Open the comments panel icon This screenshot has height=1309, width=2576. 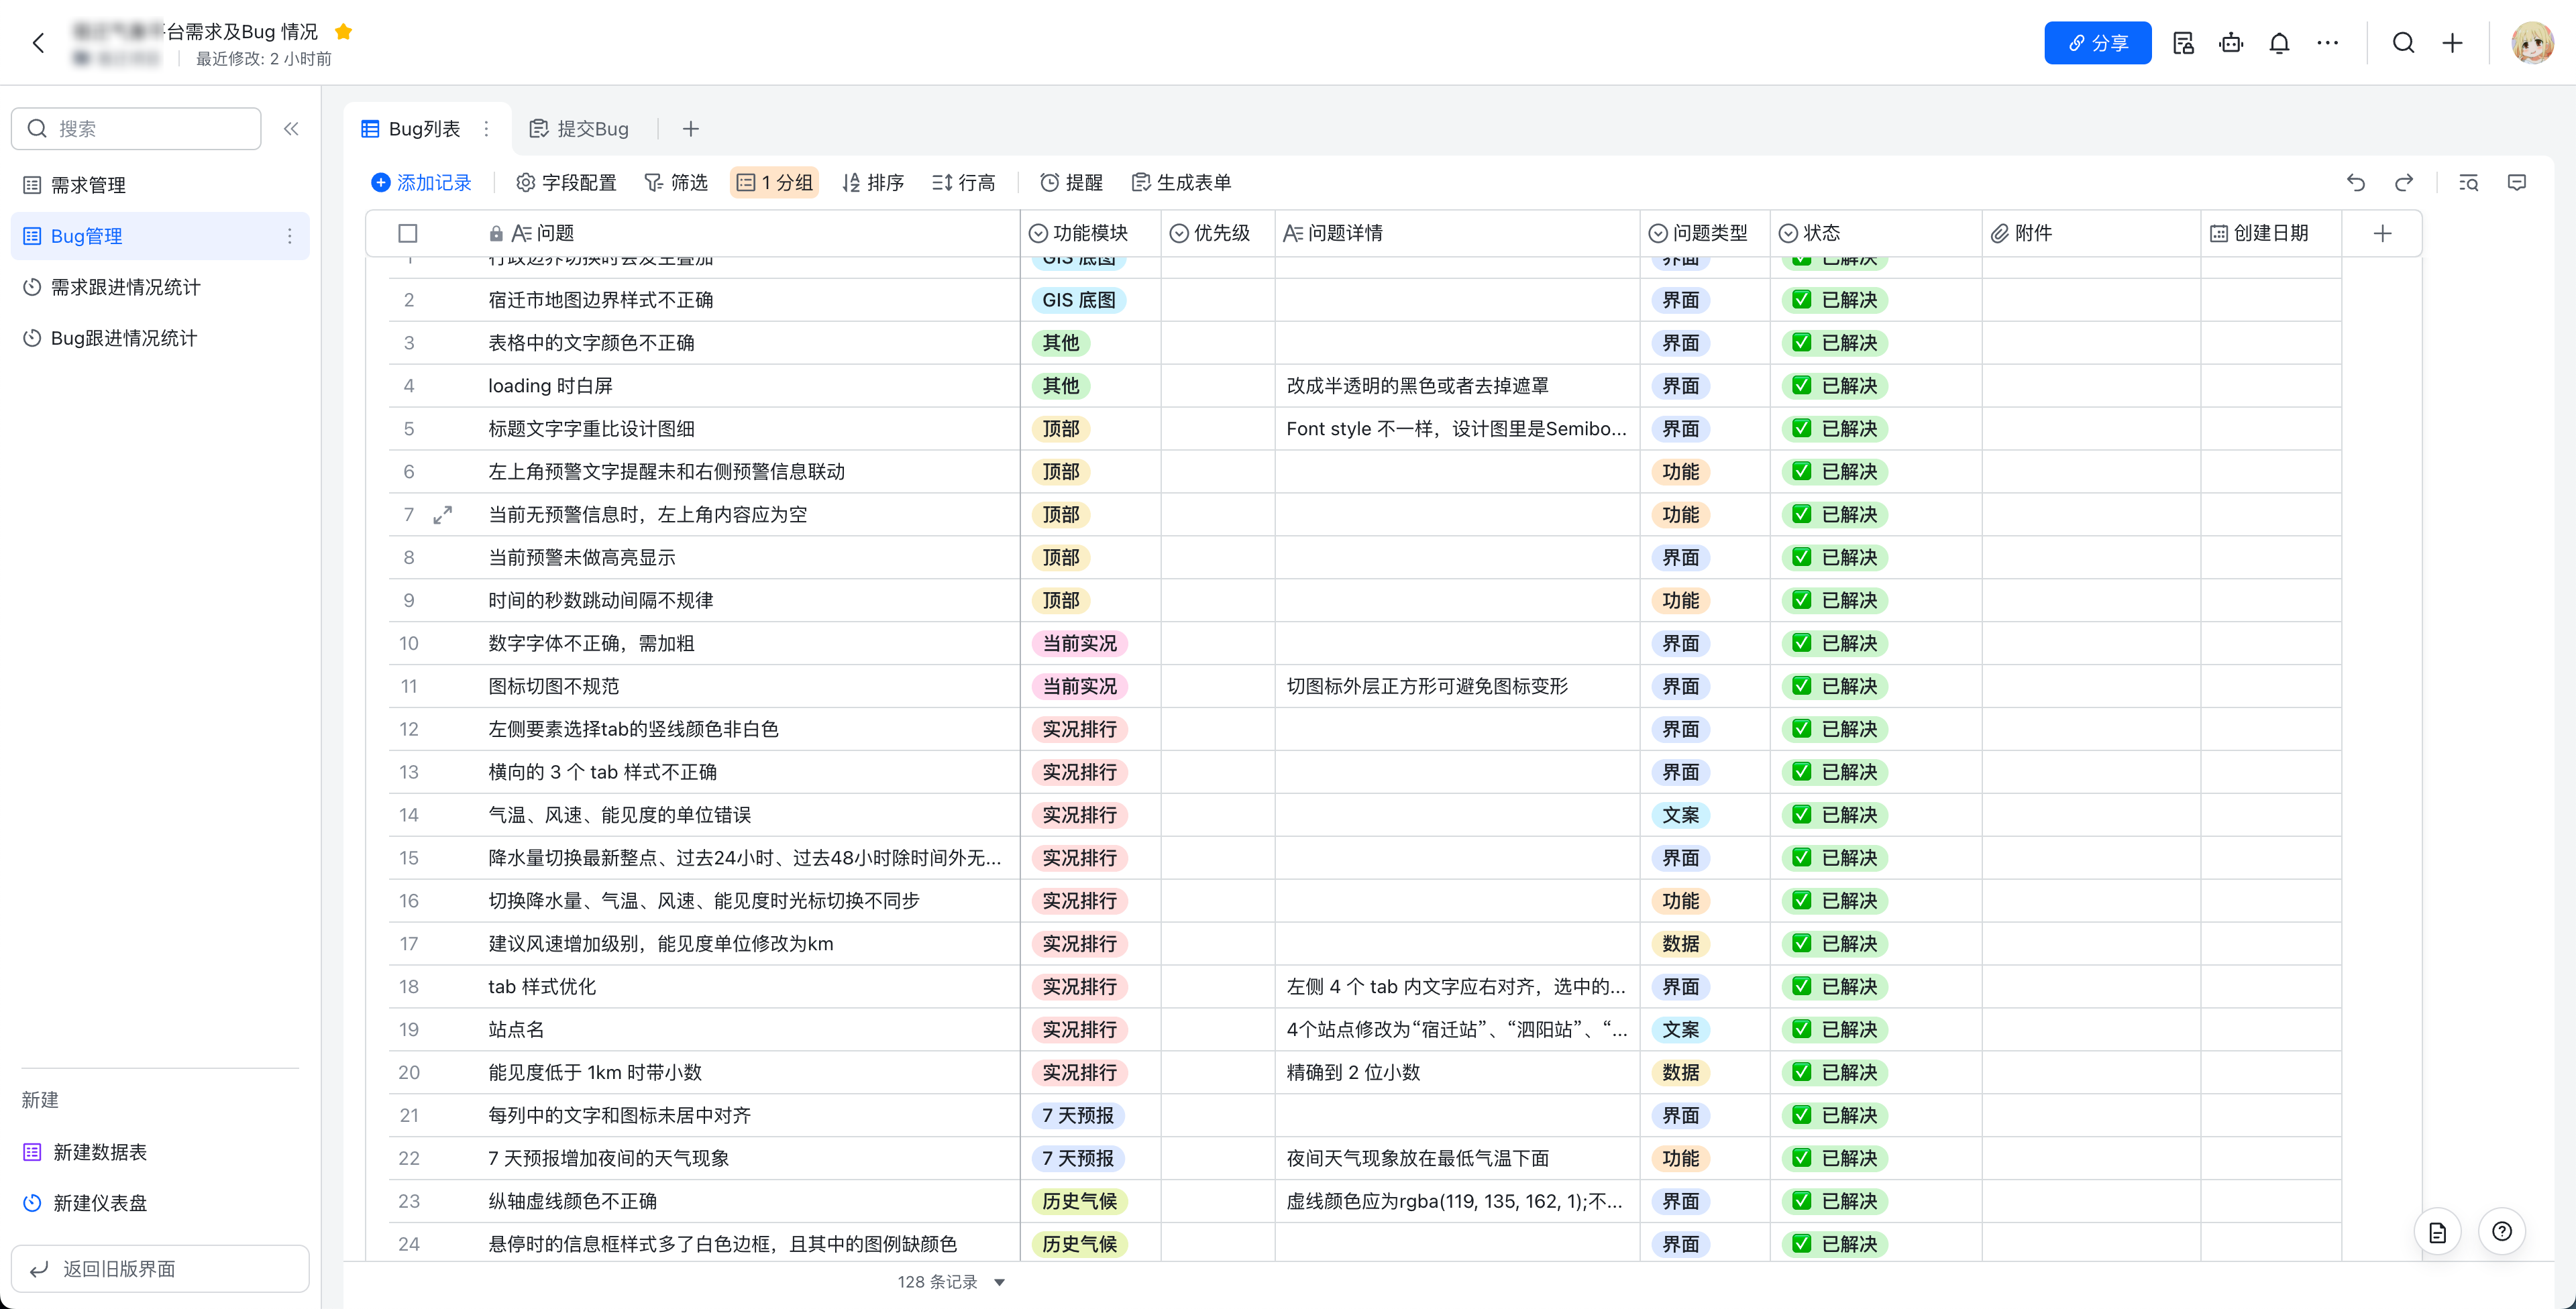[x=2517, y=182]
